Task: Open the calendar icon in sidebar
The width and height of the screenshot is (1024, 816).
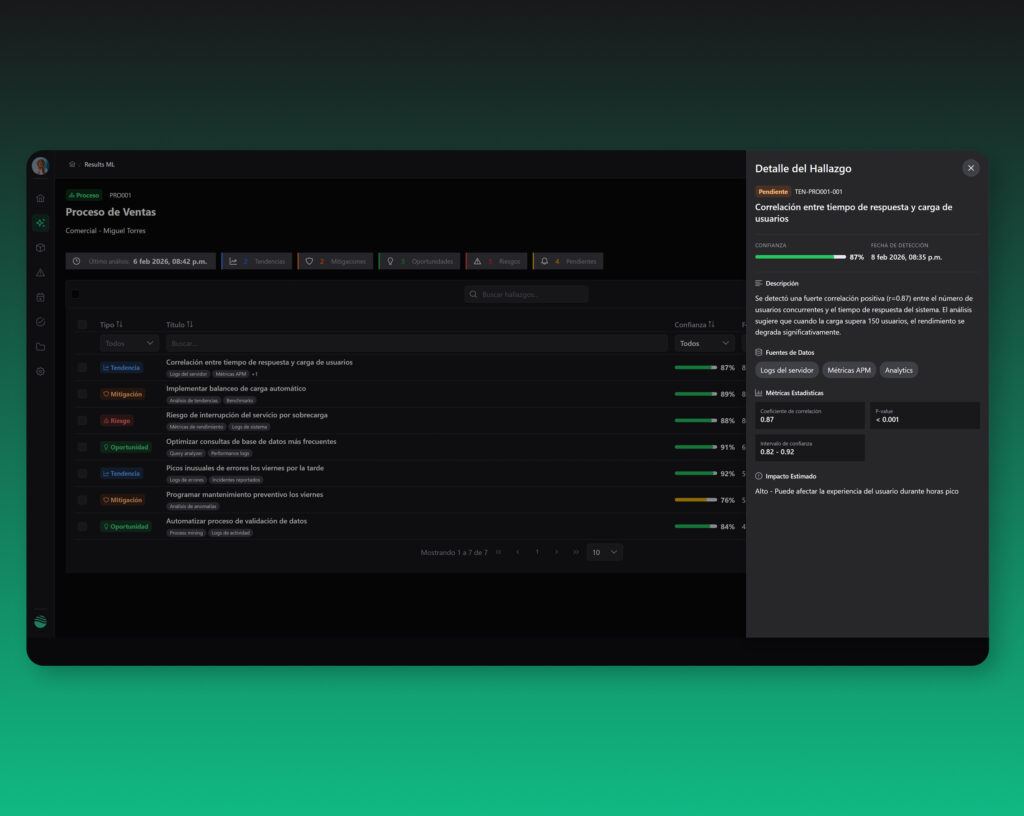Action: click(x=40, y=297)
